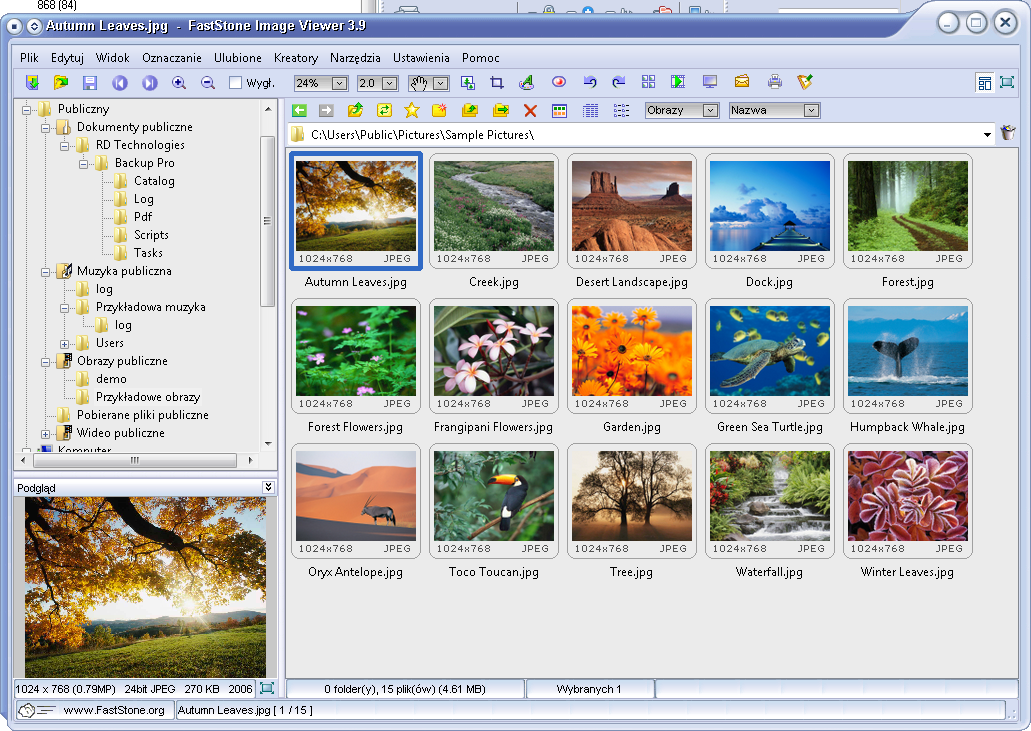Screen dimensions: 1031x731
Task: Click the monitor screen icon
Action: click(x=709, y=82)
